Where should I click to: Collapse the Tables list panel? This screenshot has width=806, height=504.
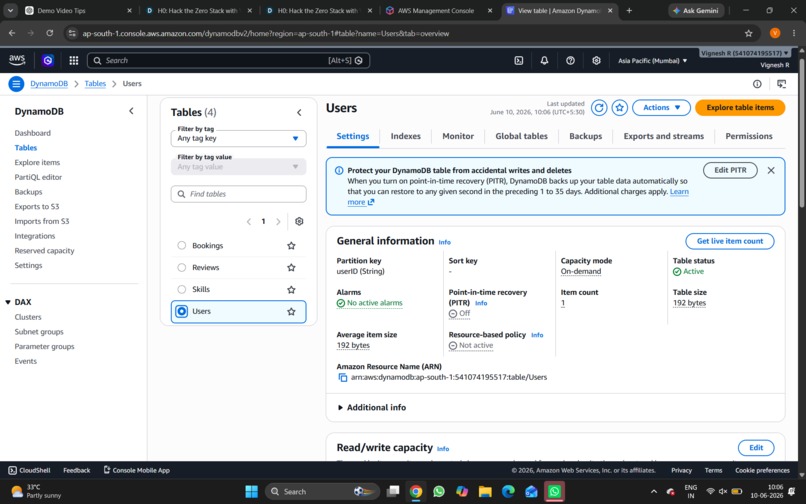pyautogui.click(x=299, y=113)
